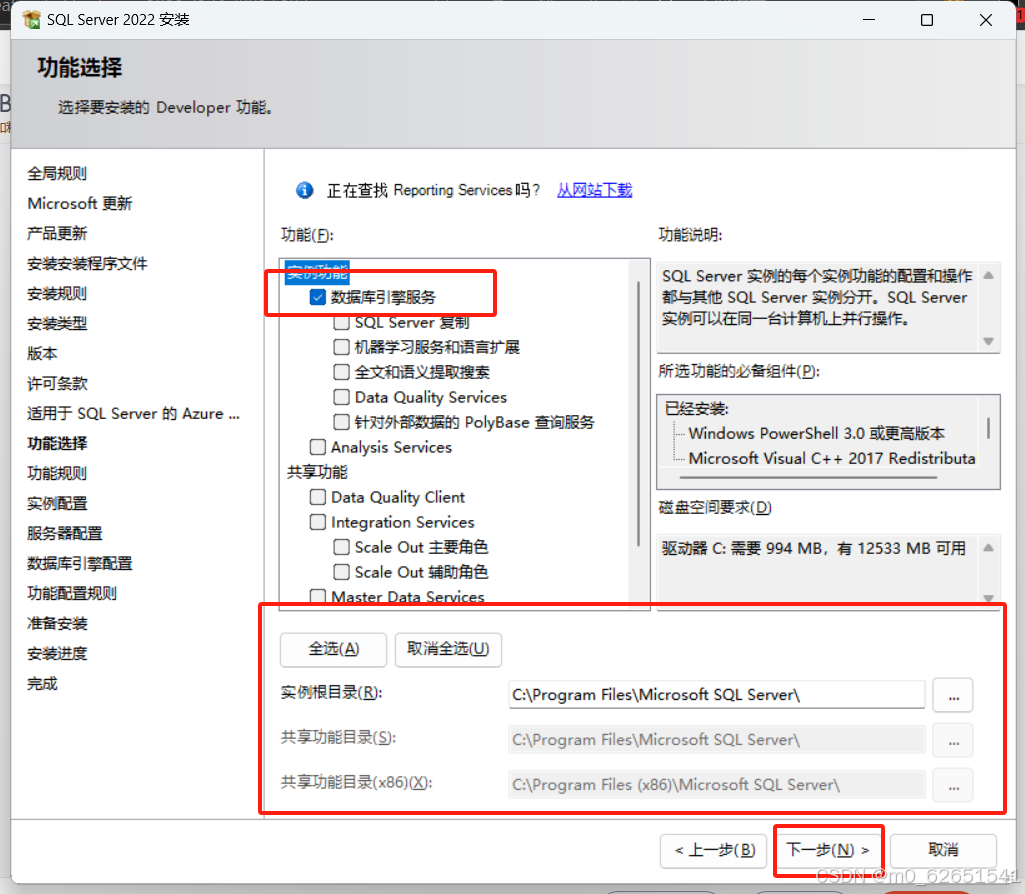Select 安装进度 step in sidebar
This screenshot has width=1025, height=894.
point(57,654)
